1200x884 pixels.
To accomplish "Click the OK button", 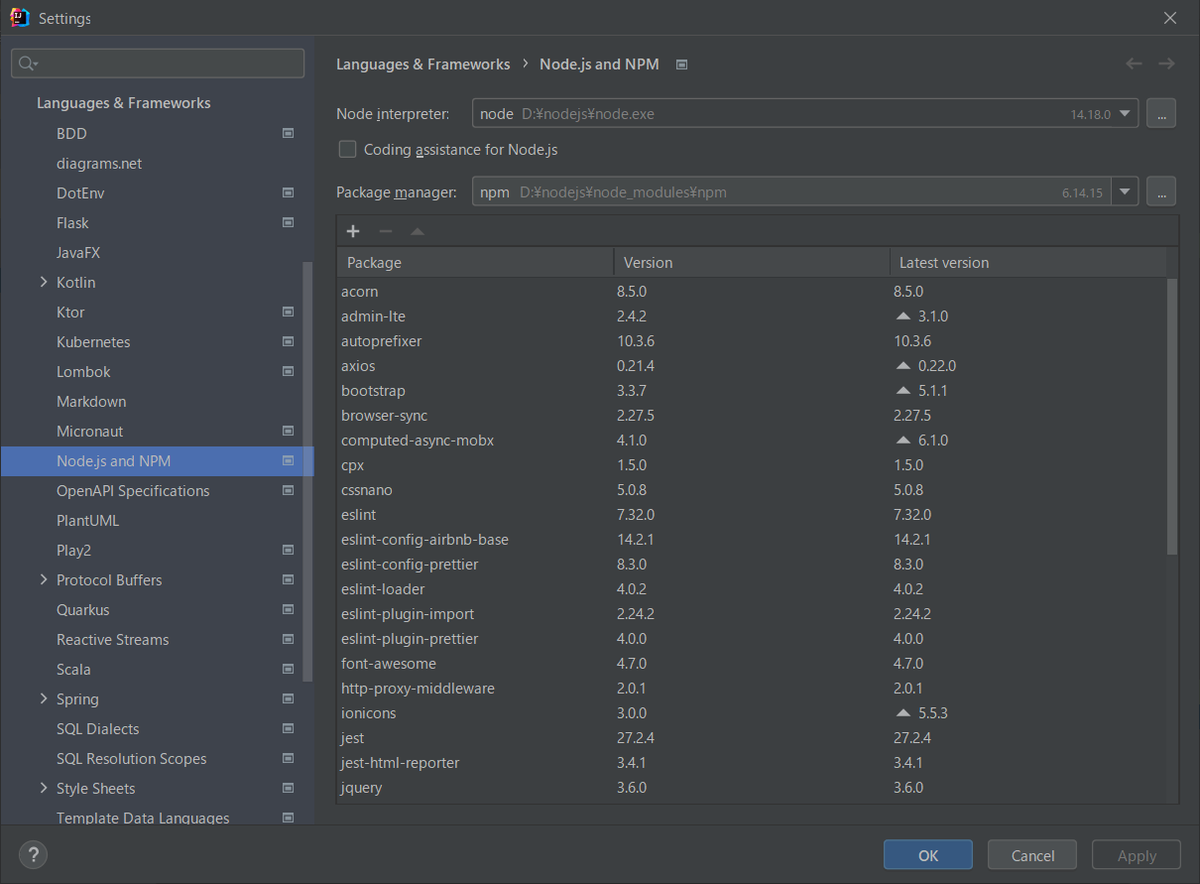I will click(928, 855).
